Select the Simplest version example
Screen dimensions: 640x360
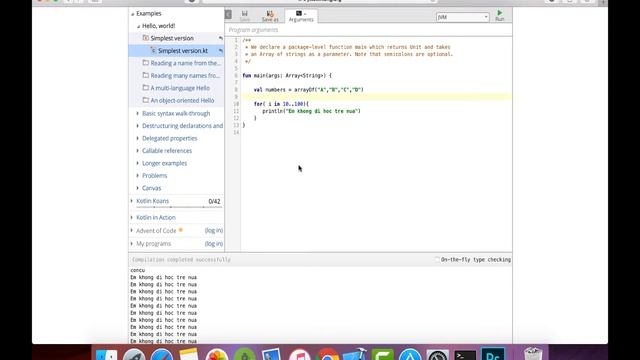(172, 38)
